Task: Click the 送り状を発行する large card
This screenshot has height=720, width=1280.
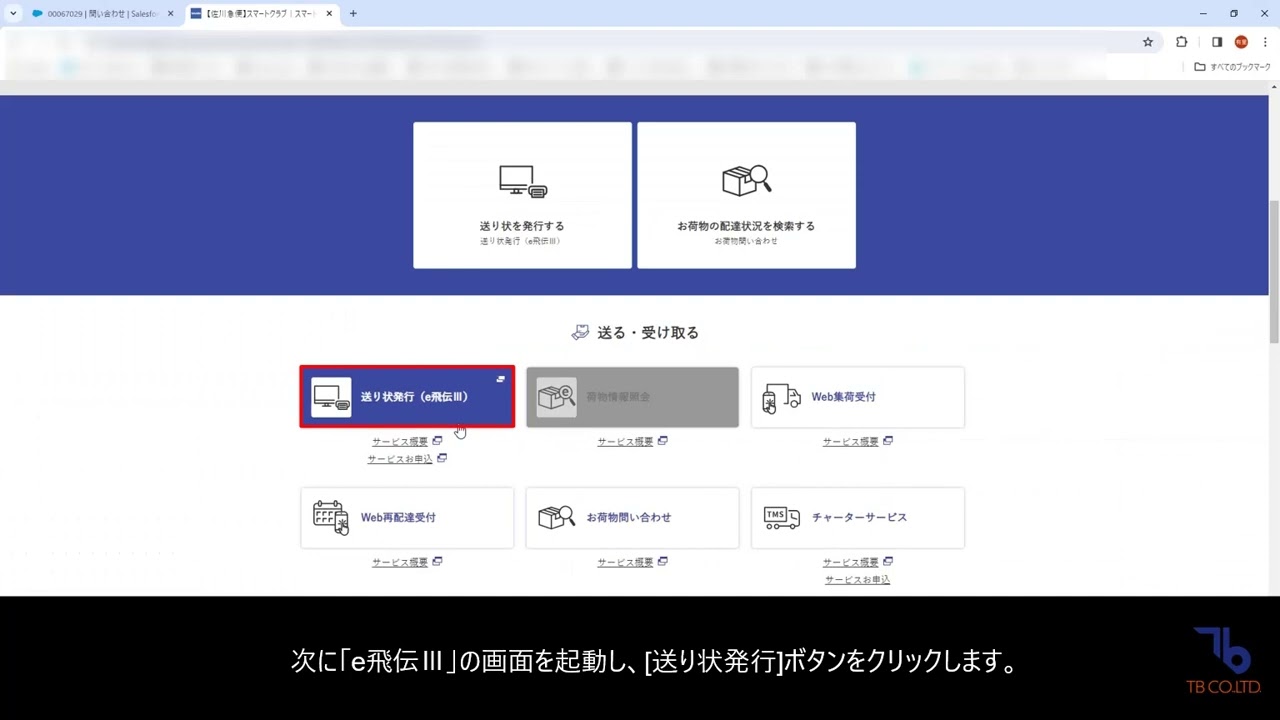Action: (522, 195)
